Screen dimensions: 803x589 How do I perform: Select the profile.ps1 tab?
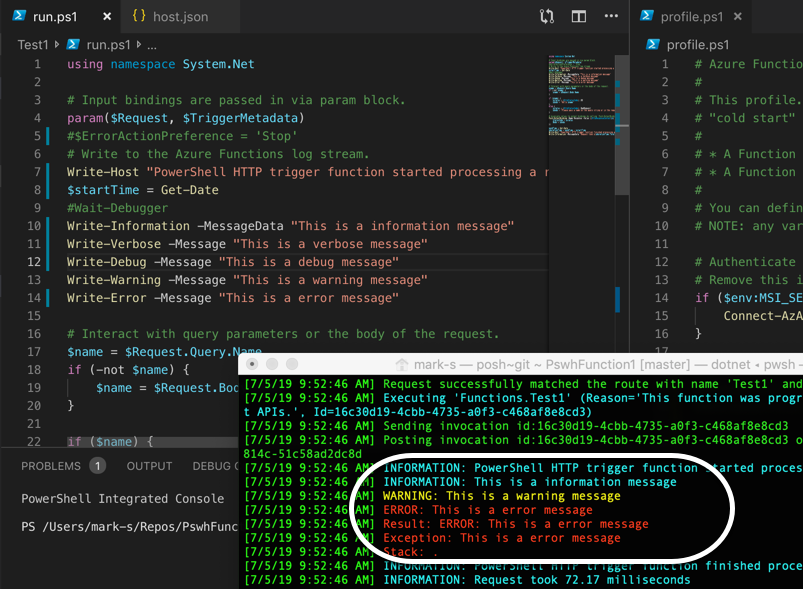point(691,16)
